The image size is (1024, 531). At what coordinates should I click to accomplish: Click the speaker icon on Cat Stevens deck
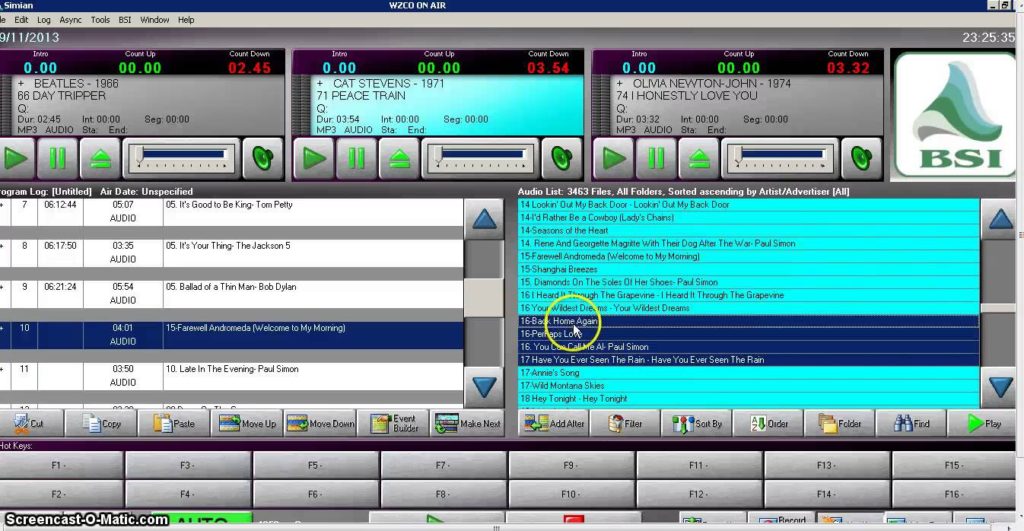coord(563,158)
